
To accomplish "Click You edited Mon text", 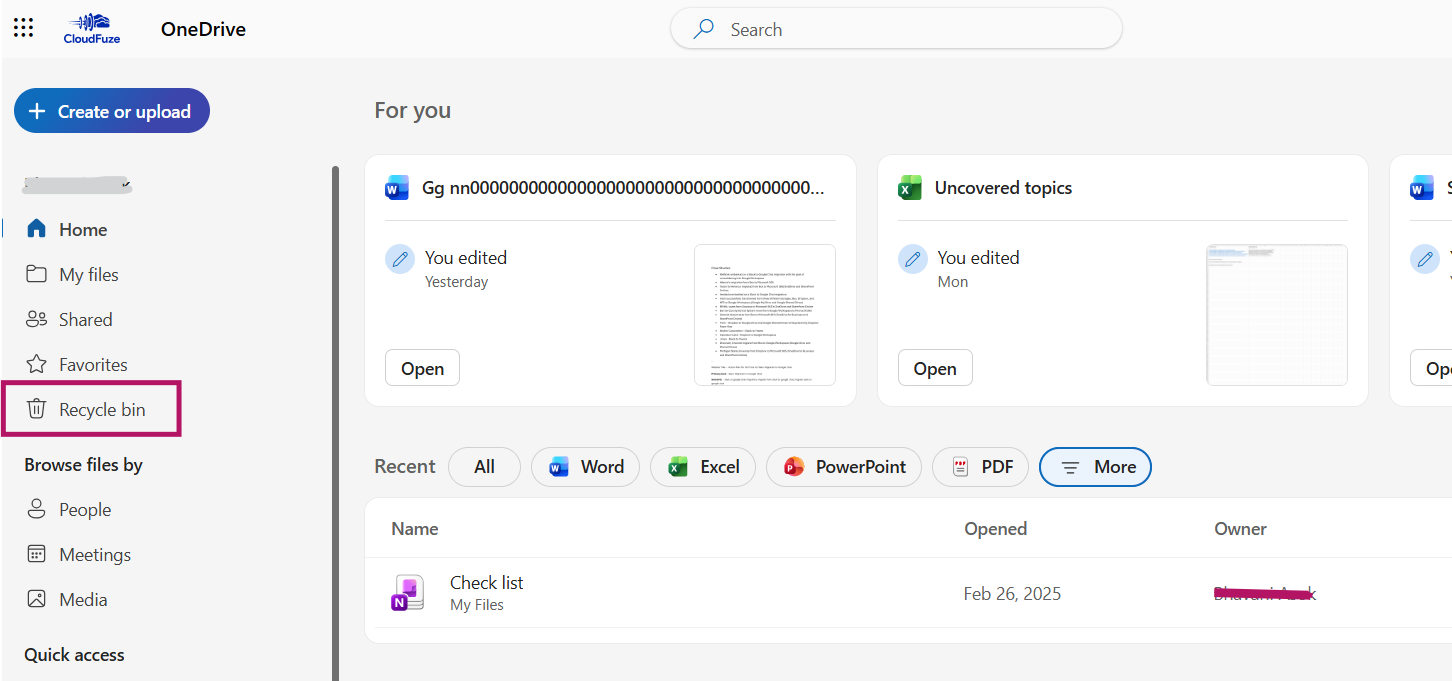I will [978, 269].
